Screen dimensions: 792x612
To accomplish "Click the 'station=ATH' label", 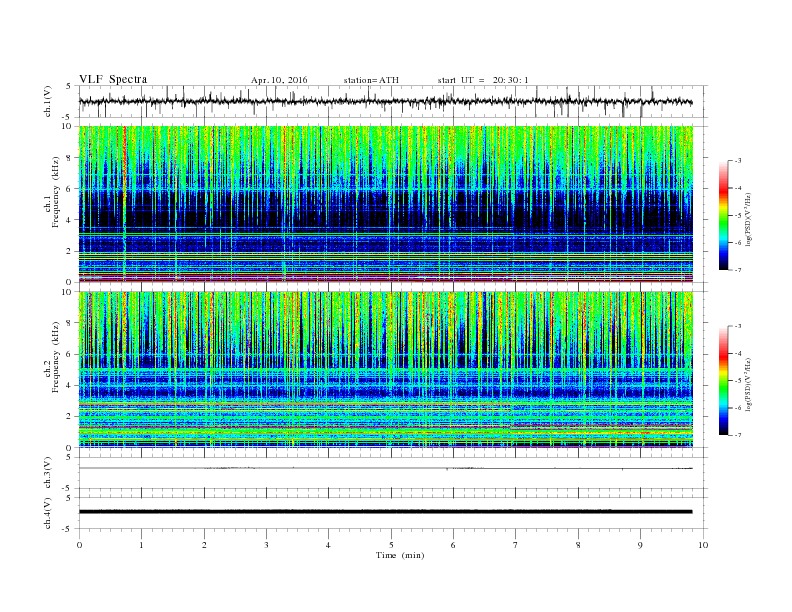I will (371, 80).
